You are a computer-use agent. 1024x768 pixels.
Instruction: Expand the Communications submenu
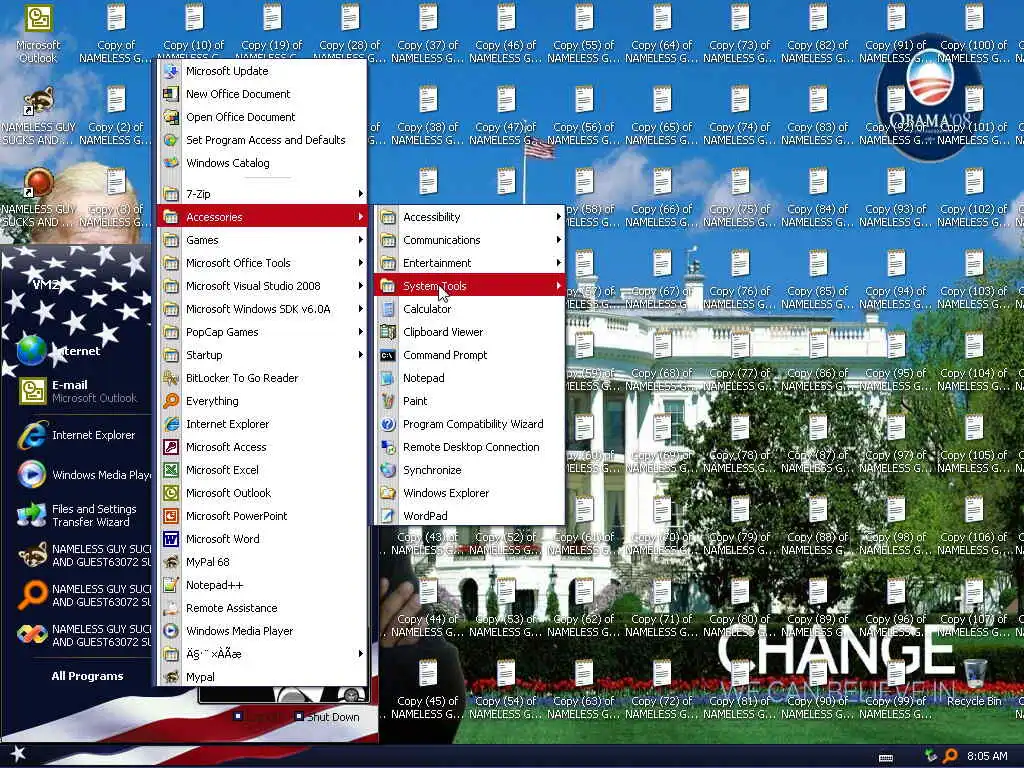point(469,240)
